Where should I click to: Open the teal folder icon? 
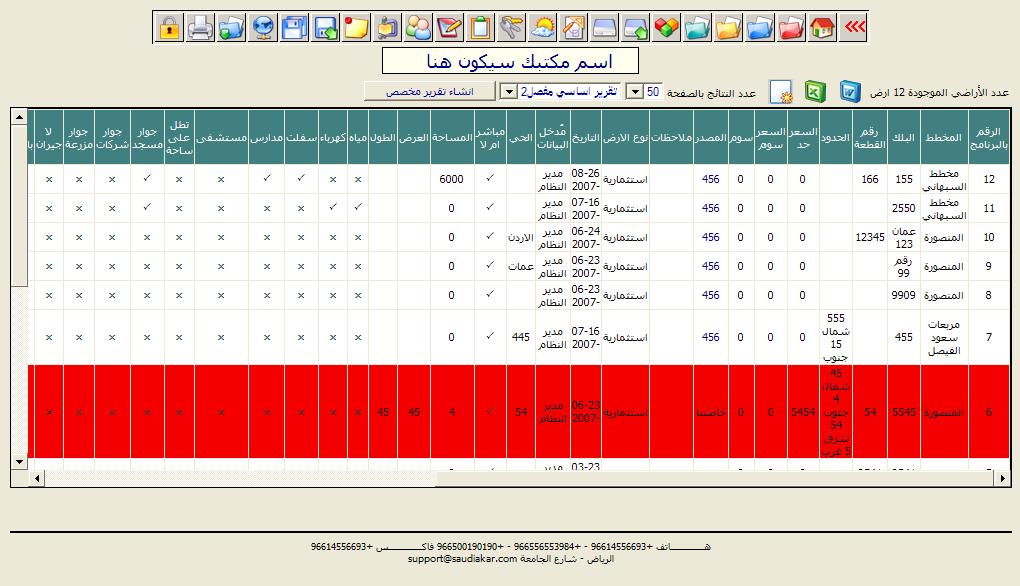coord(698,28)
